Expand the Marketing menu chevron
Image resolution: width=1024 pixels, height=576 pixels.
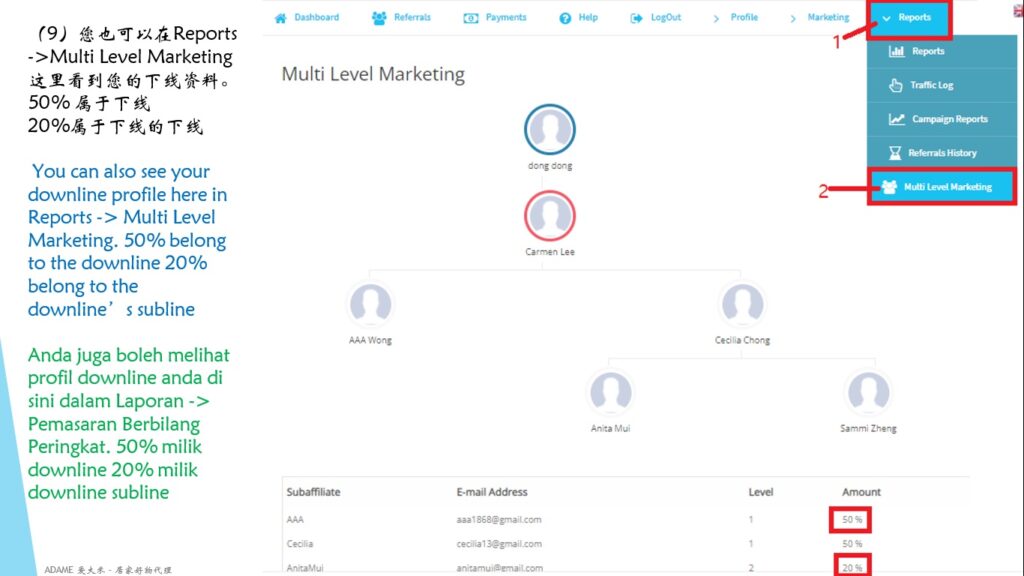[794, 18]
